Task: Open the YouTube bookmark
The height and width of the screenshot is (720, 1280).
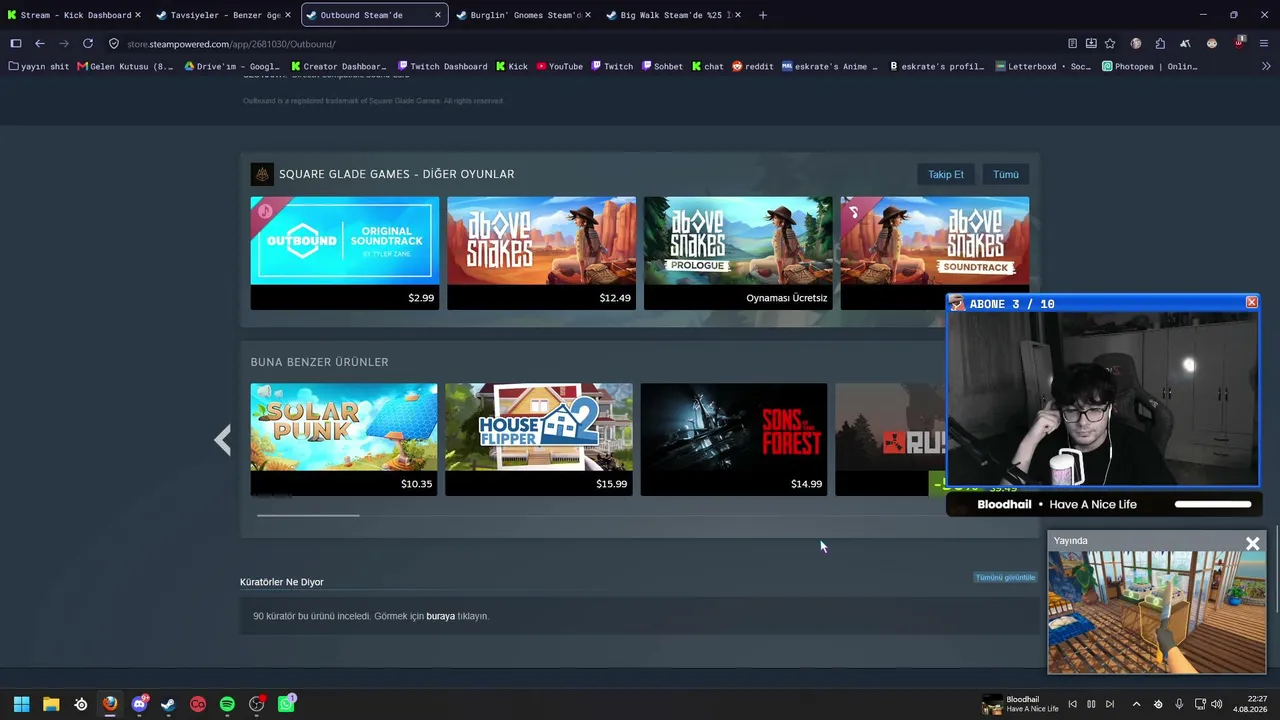Action: pyautogui.click(x=559, y=67)
